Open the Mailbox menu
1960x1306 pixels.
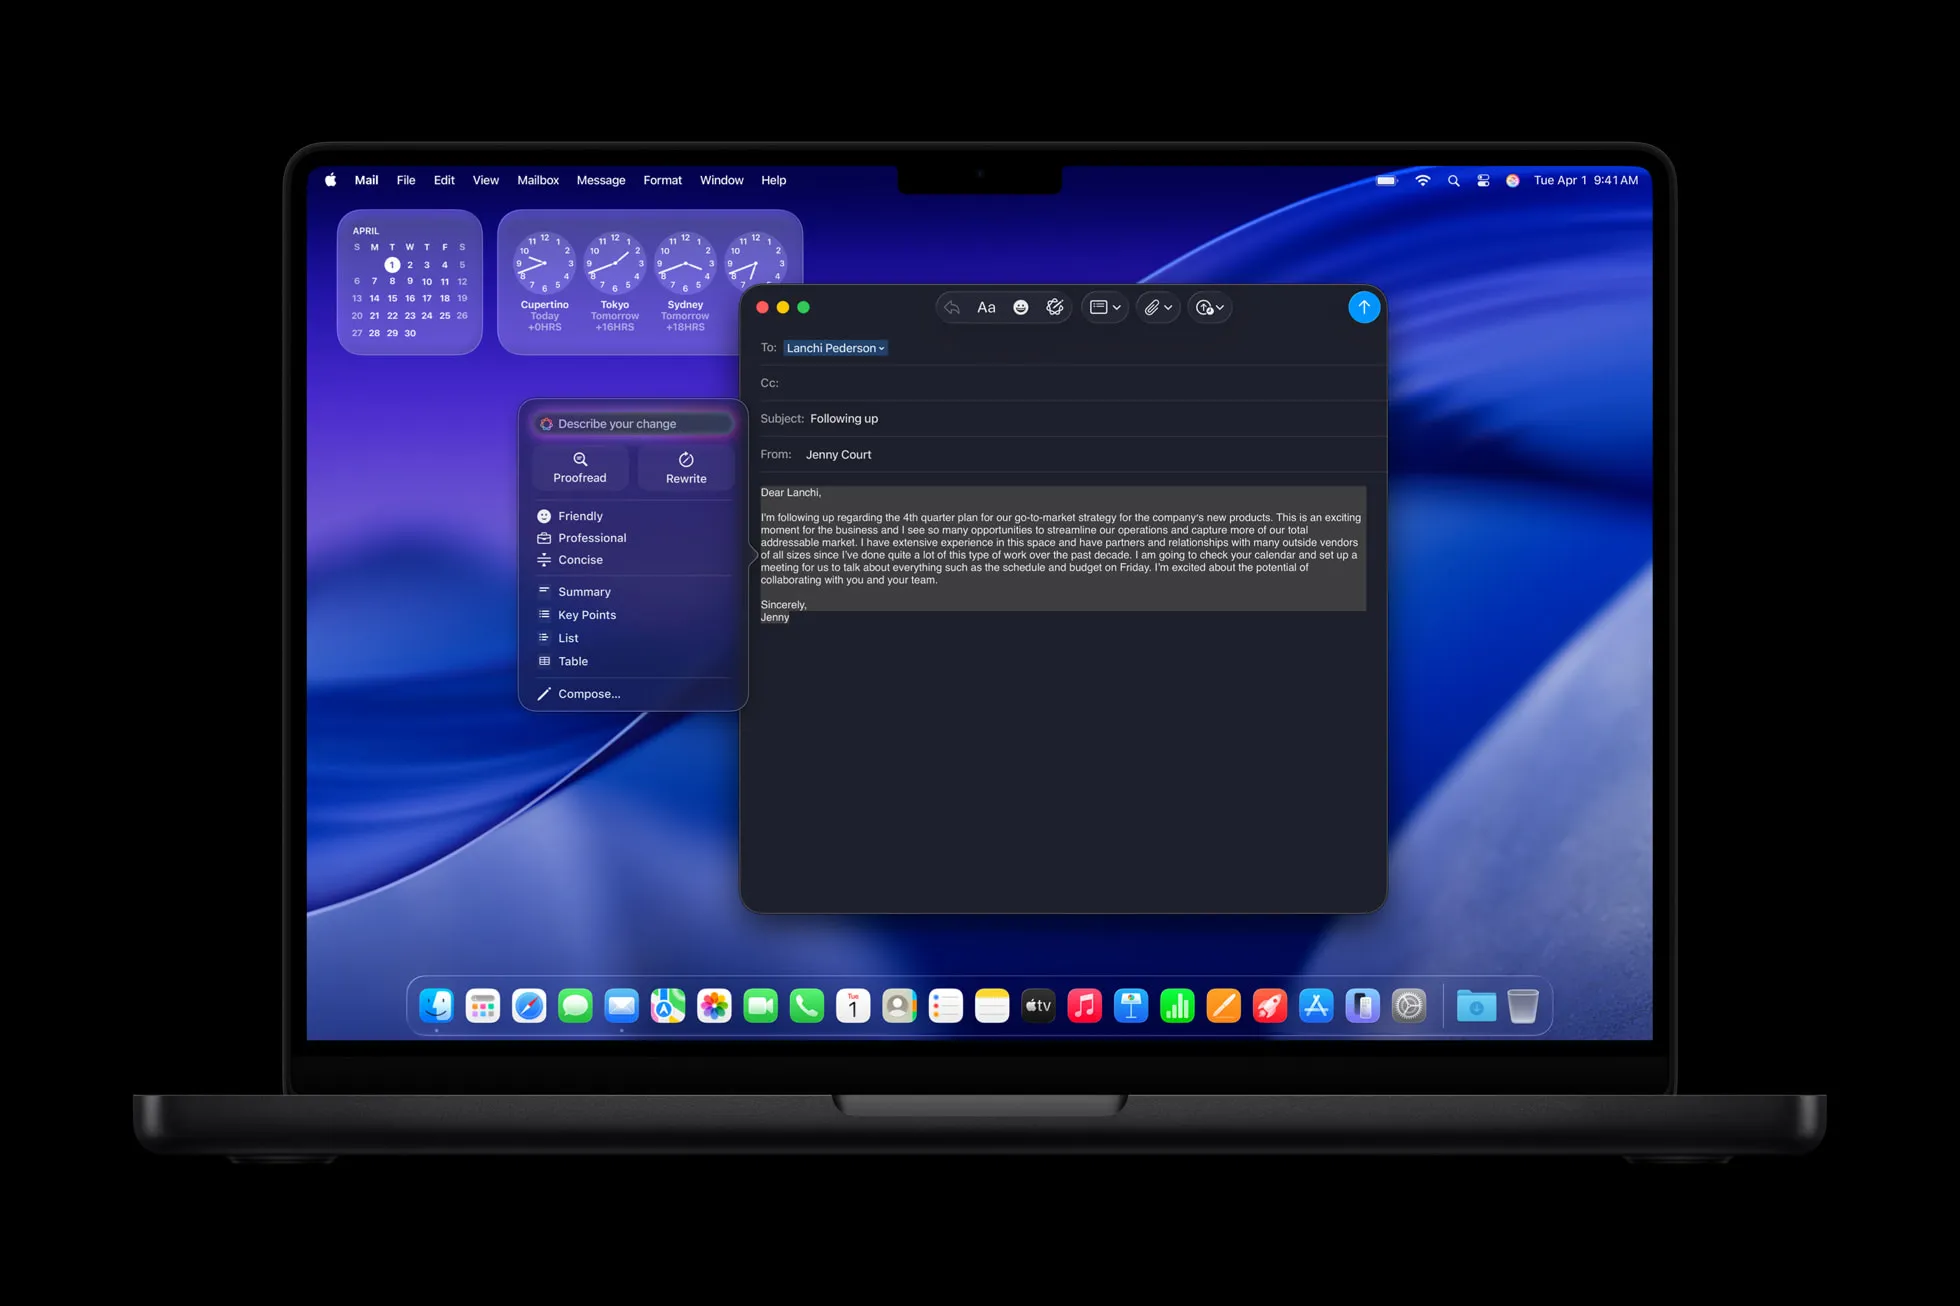[x=538, y=180]
